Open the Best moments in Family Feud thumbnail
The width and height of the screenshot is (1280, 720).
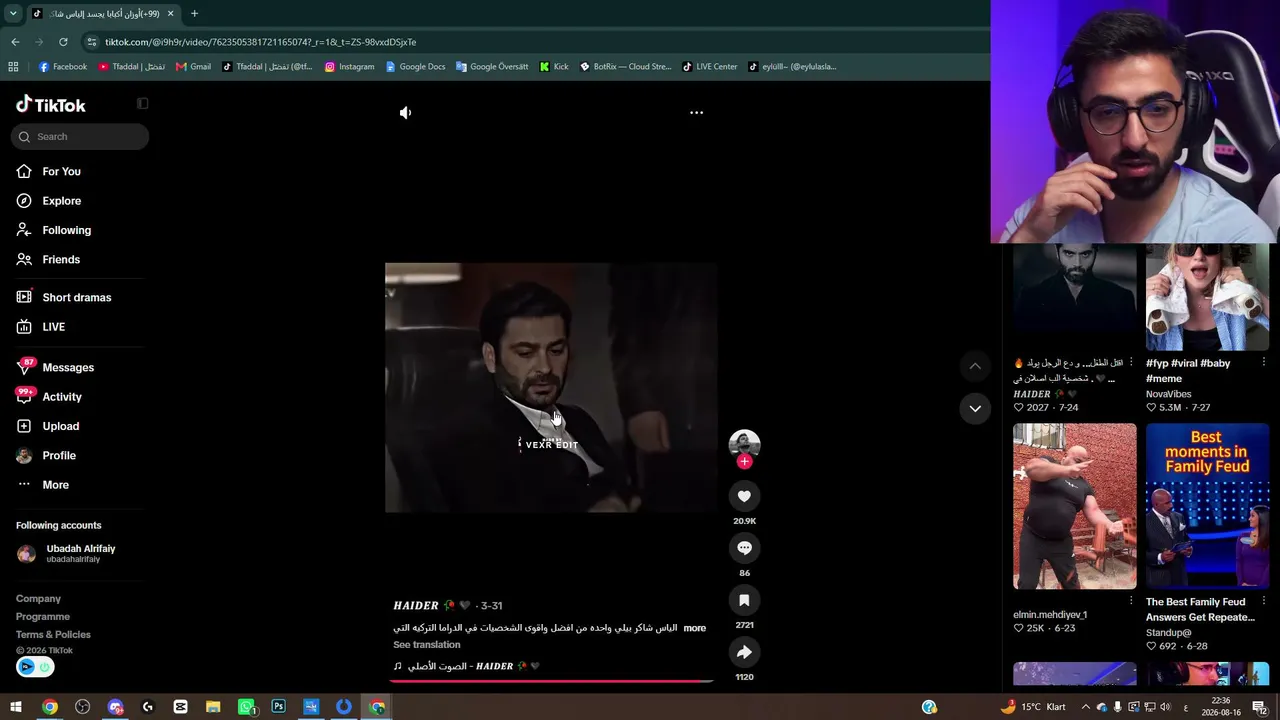pyautogui.click(x=1207, y=507)
